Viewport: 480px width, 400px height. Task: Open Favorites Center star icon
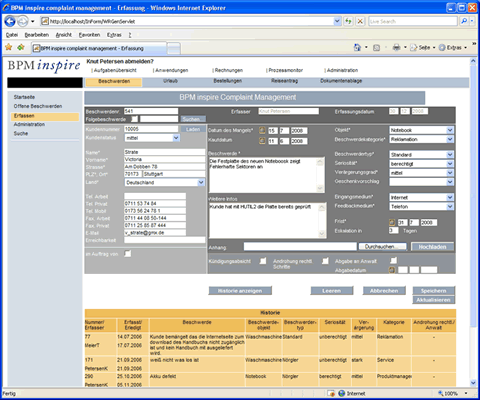pyautogui.click(x=9, y=47)
